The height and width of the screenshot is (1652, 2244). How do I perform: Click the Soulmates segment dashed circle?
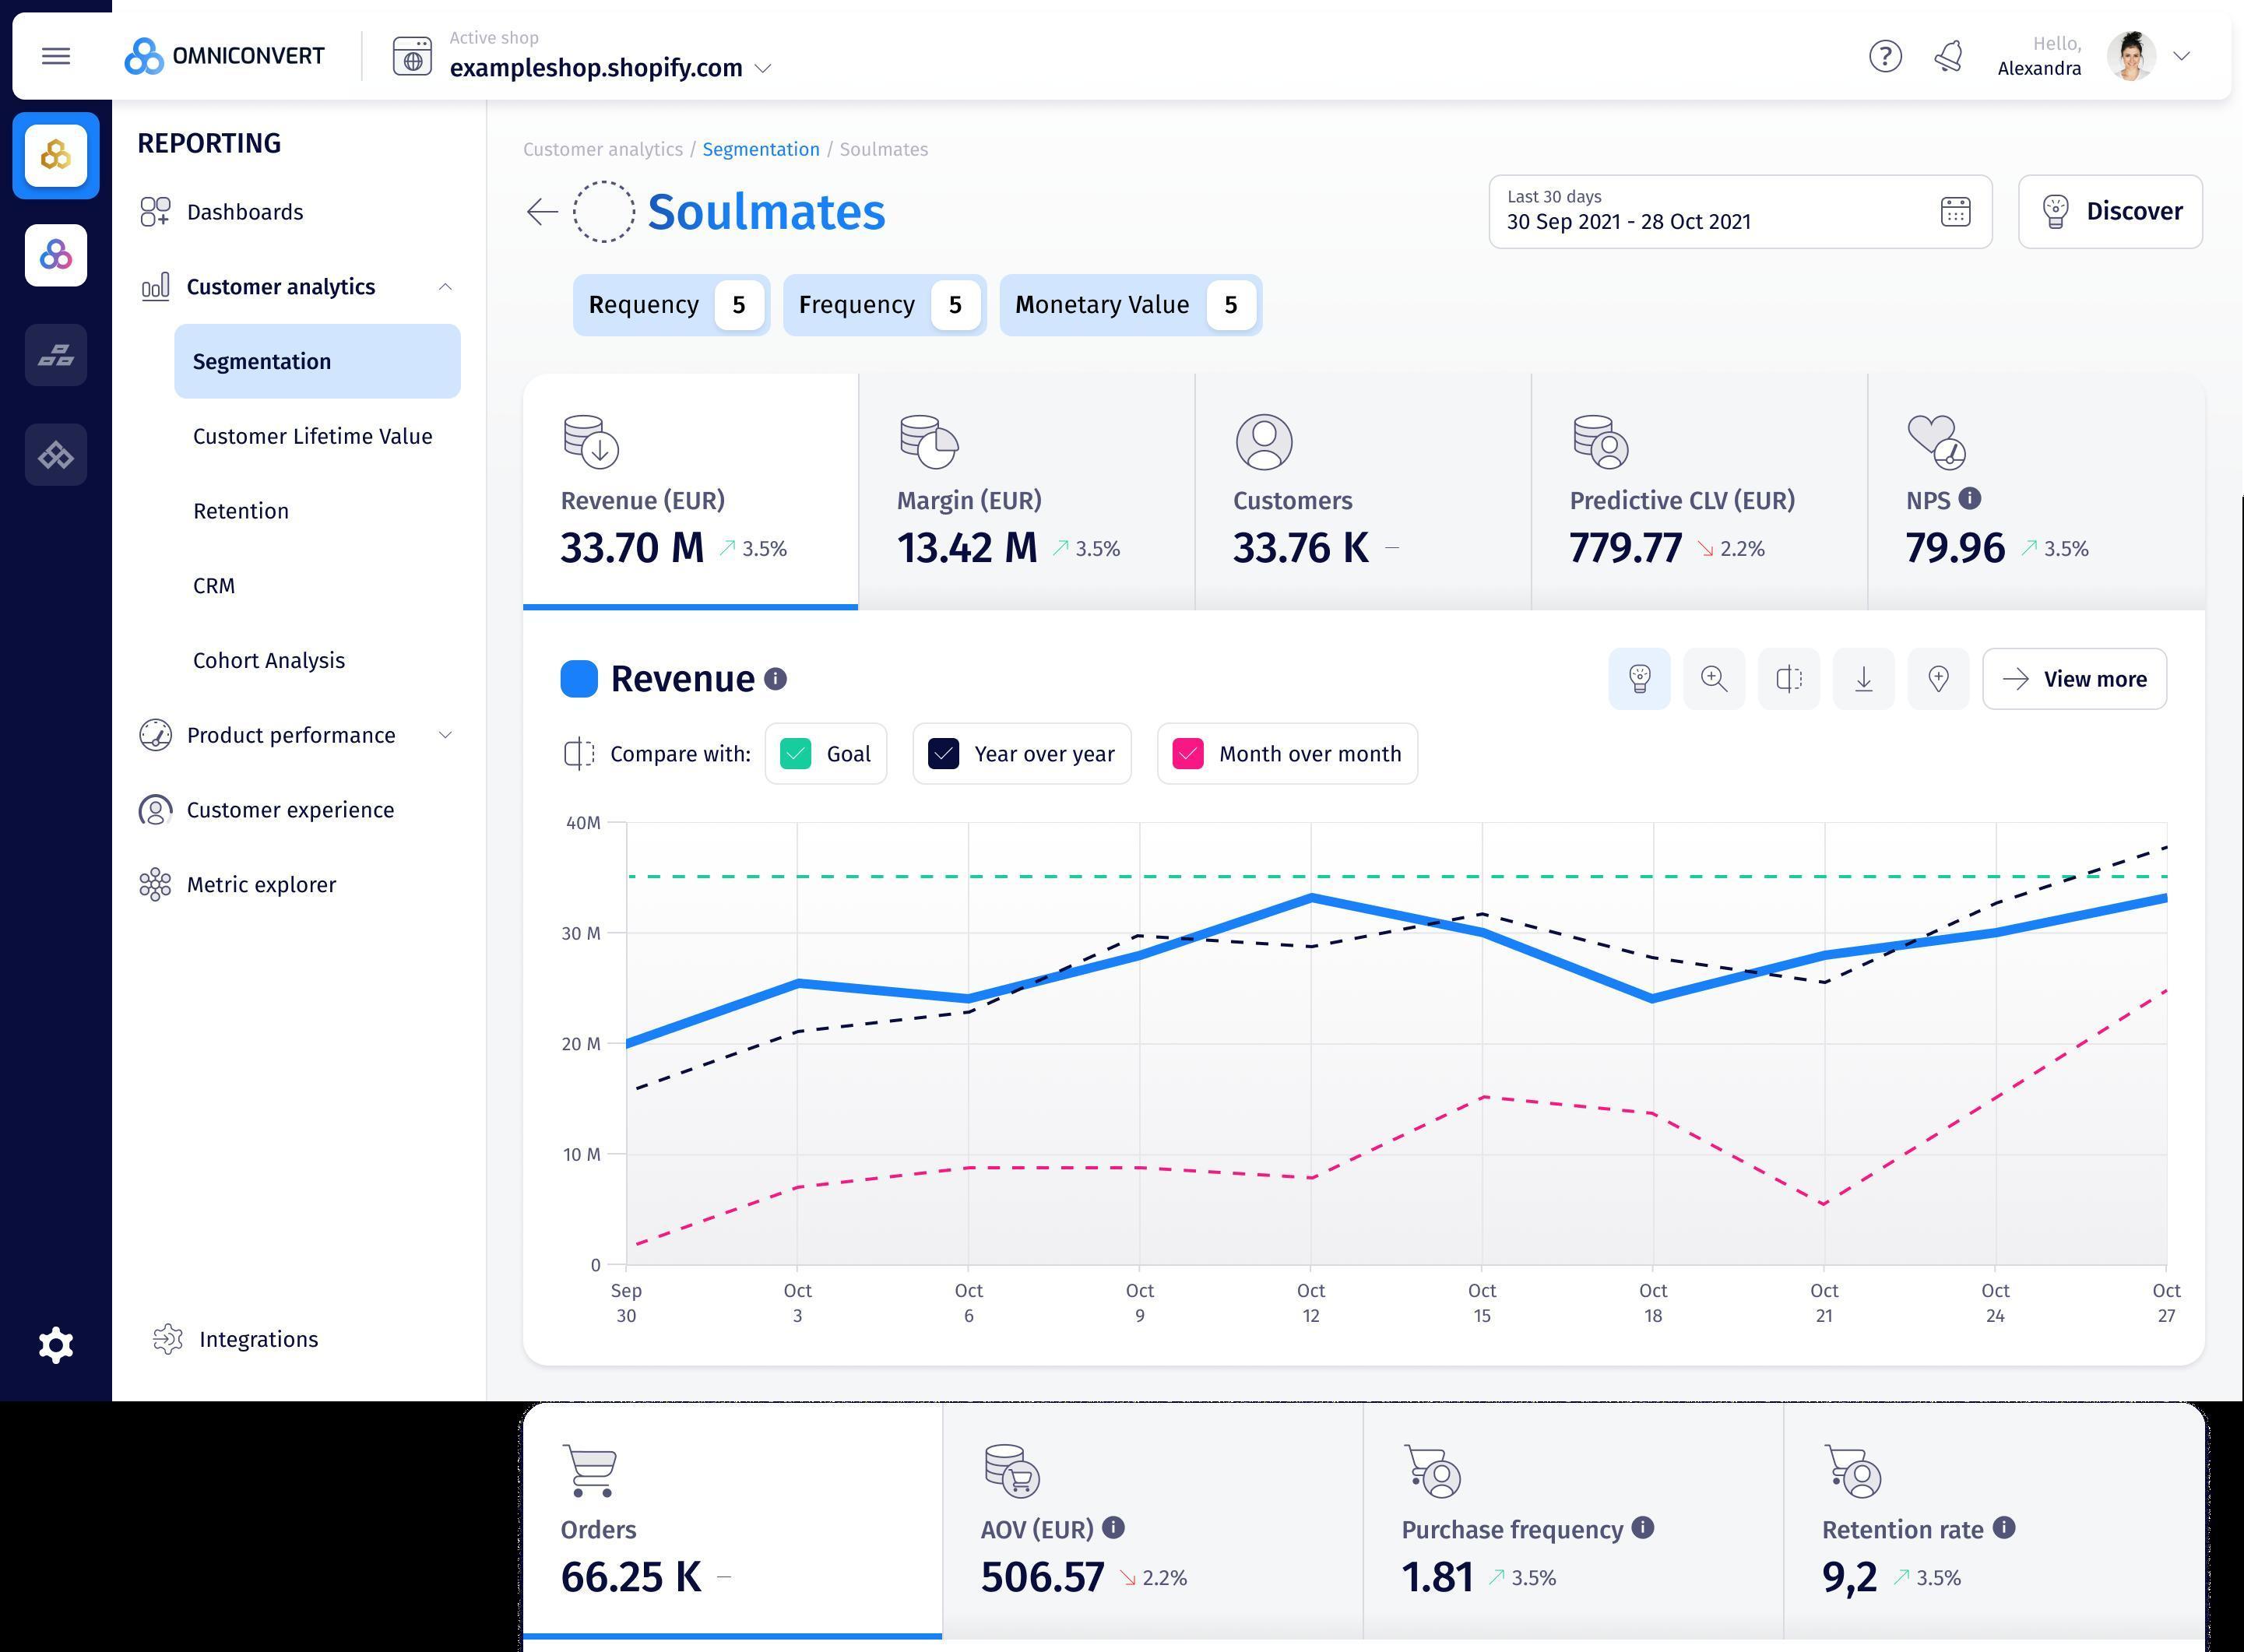pyautogui.click(x=604, y=211)
